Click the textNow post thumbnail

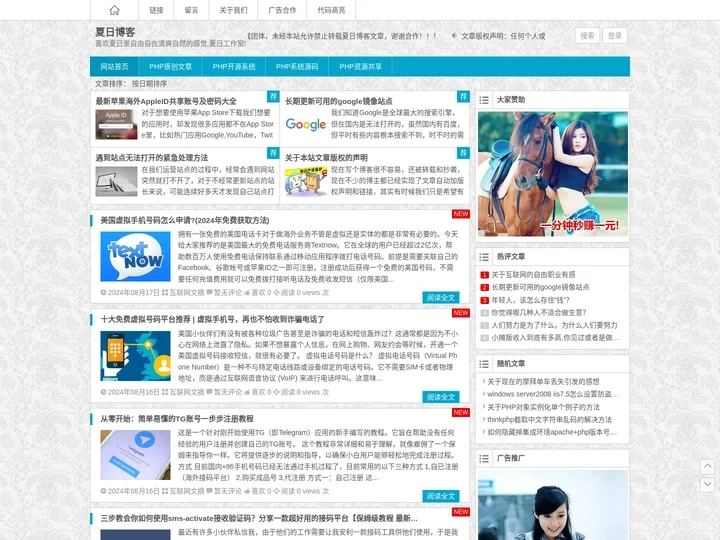135,257
